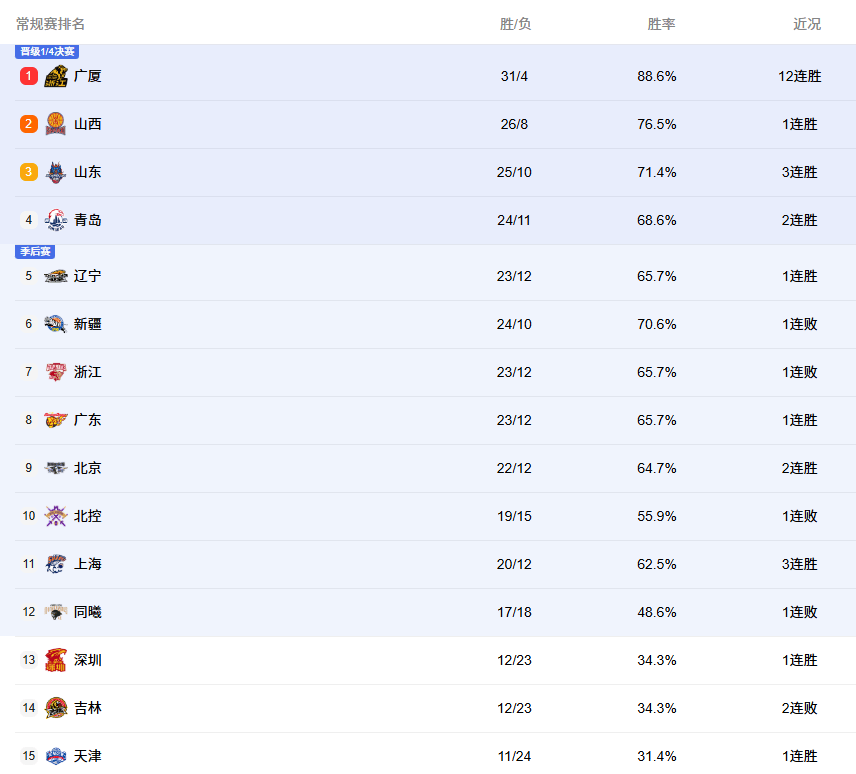Open the 天津 team name link
856x774 pixels.
click(88, 756)
